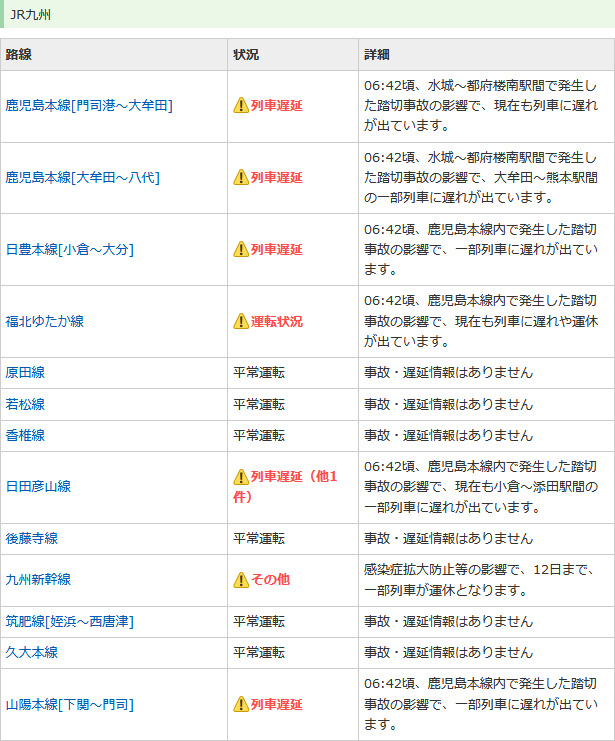The width and height of the screenshot is (615, 741).
Task: Click detail text in 山陽本線 row
Action: [481, 705]
